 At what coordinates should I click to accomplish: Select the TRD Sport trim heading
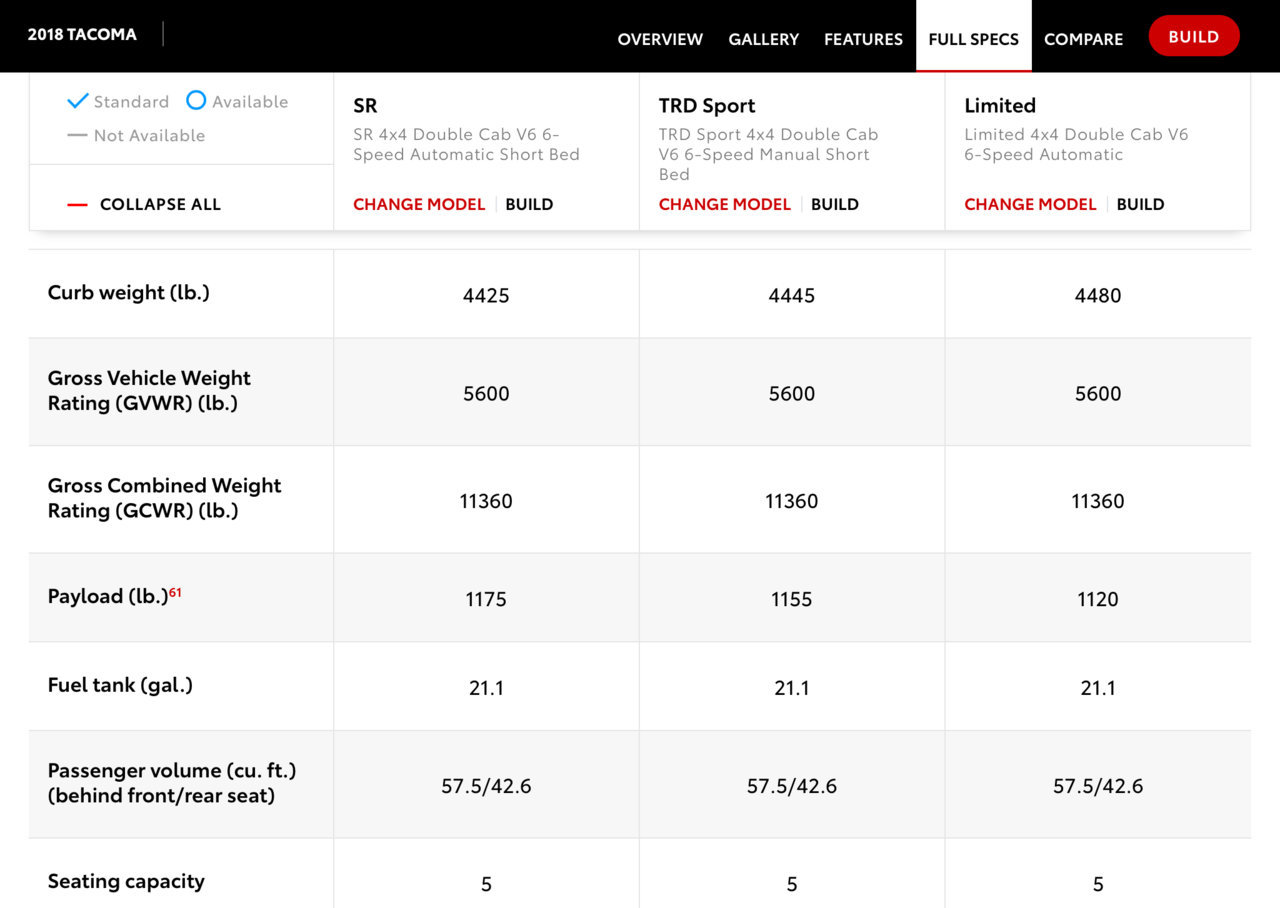[707, 105]
